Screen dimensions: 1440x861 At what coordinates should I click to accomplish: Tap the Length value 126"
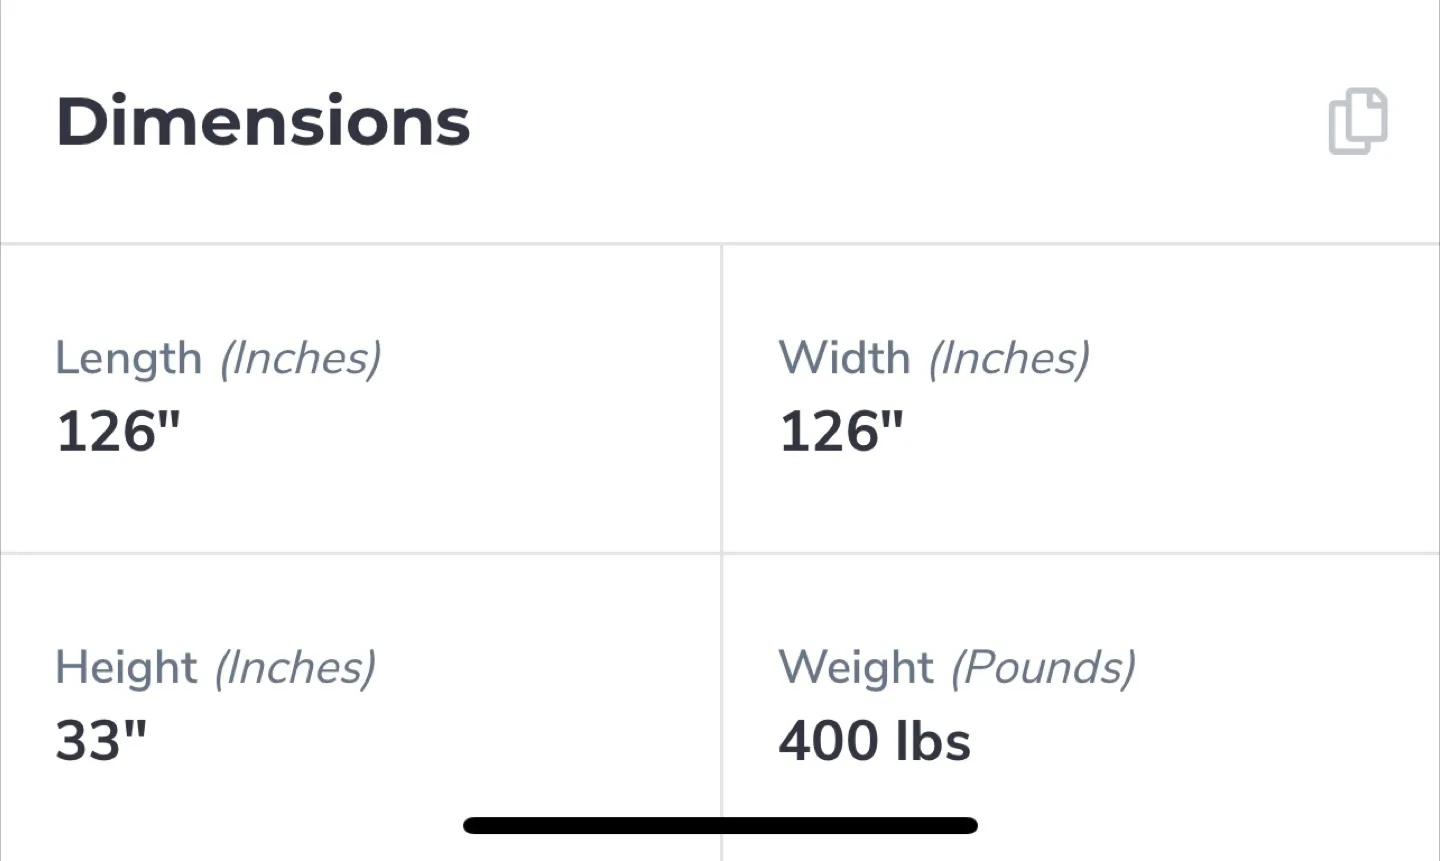tap(118, 432)
